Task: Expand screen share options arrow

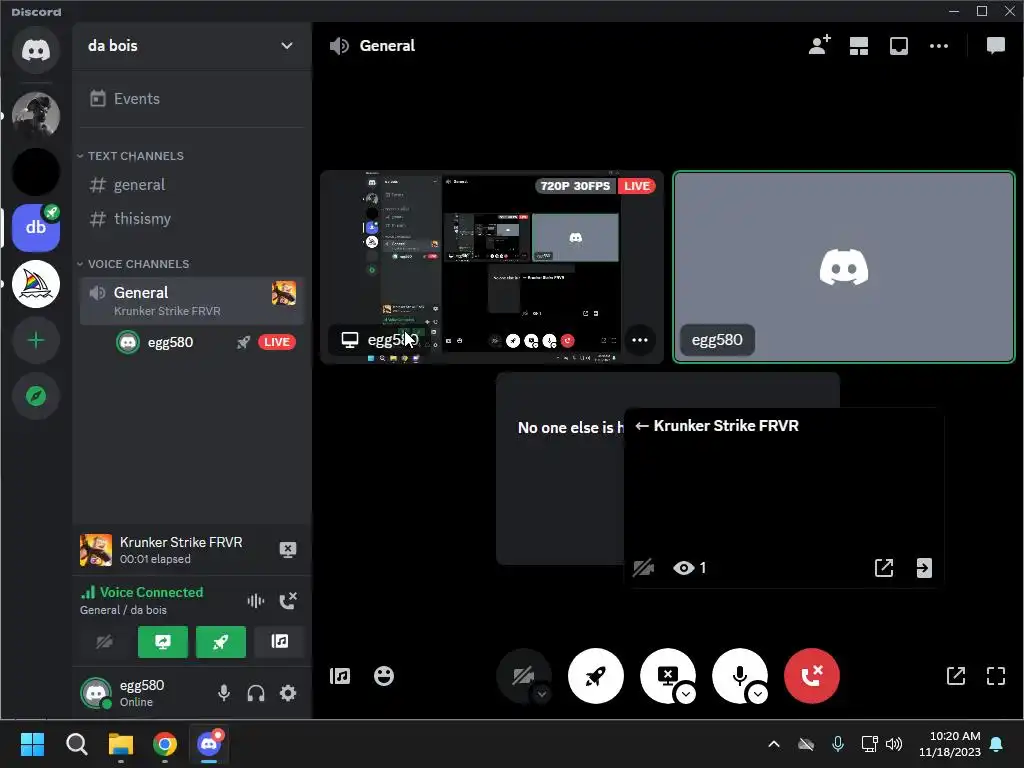Action: pos(686,694)
